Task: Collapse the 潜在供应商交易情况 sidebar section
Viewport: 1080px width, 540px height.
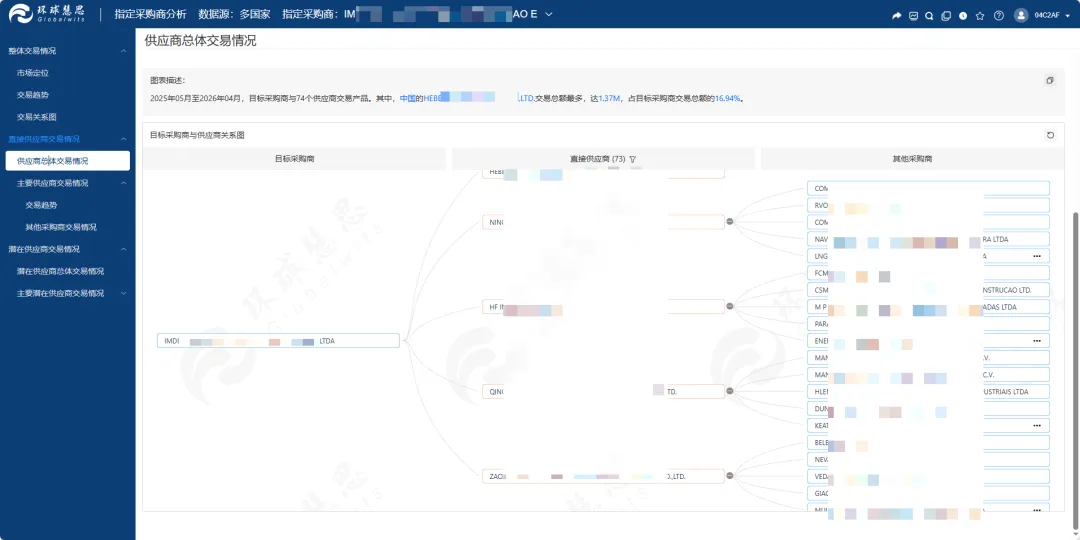Action: click(123, 249)
